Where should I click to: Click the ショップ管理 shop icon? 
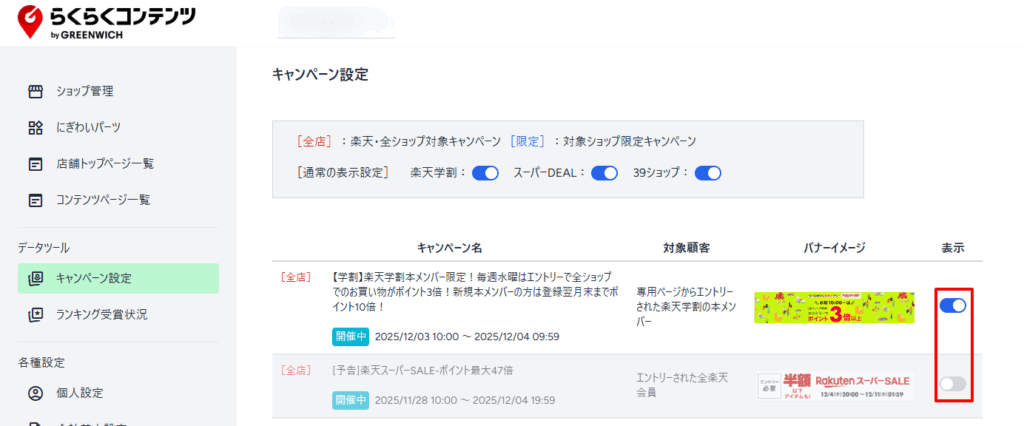(36, 92)
